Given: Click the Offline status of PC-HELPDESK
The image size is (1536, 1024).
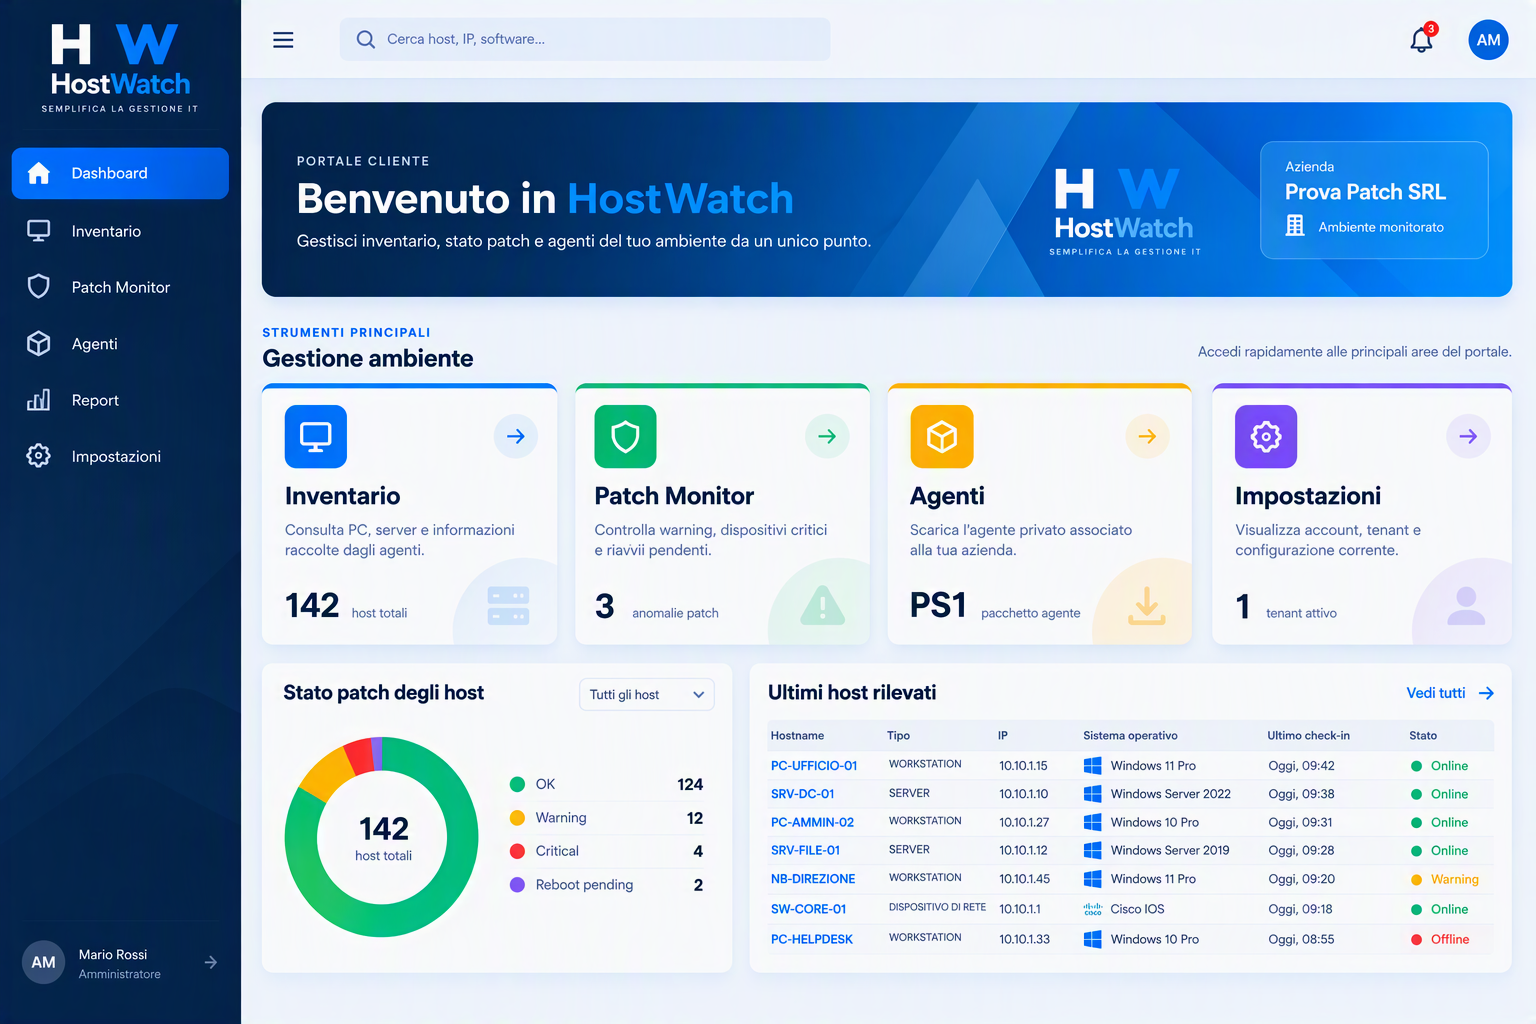Looking at the screenshot, I should point(1440,939).
